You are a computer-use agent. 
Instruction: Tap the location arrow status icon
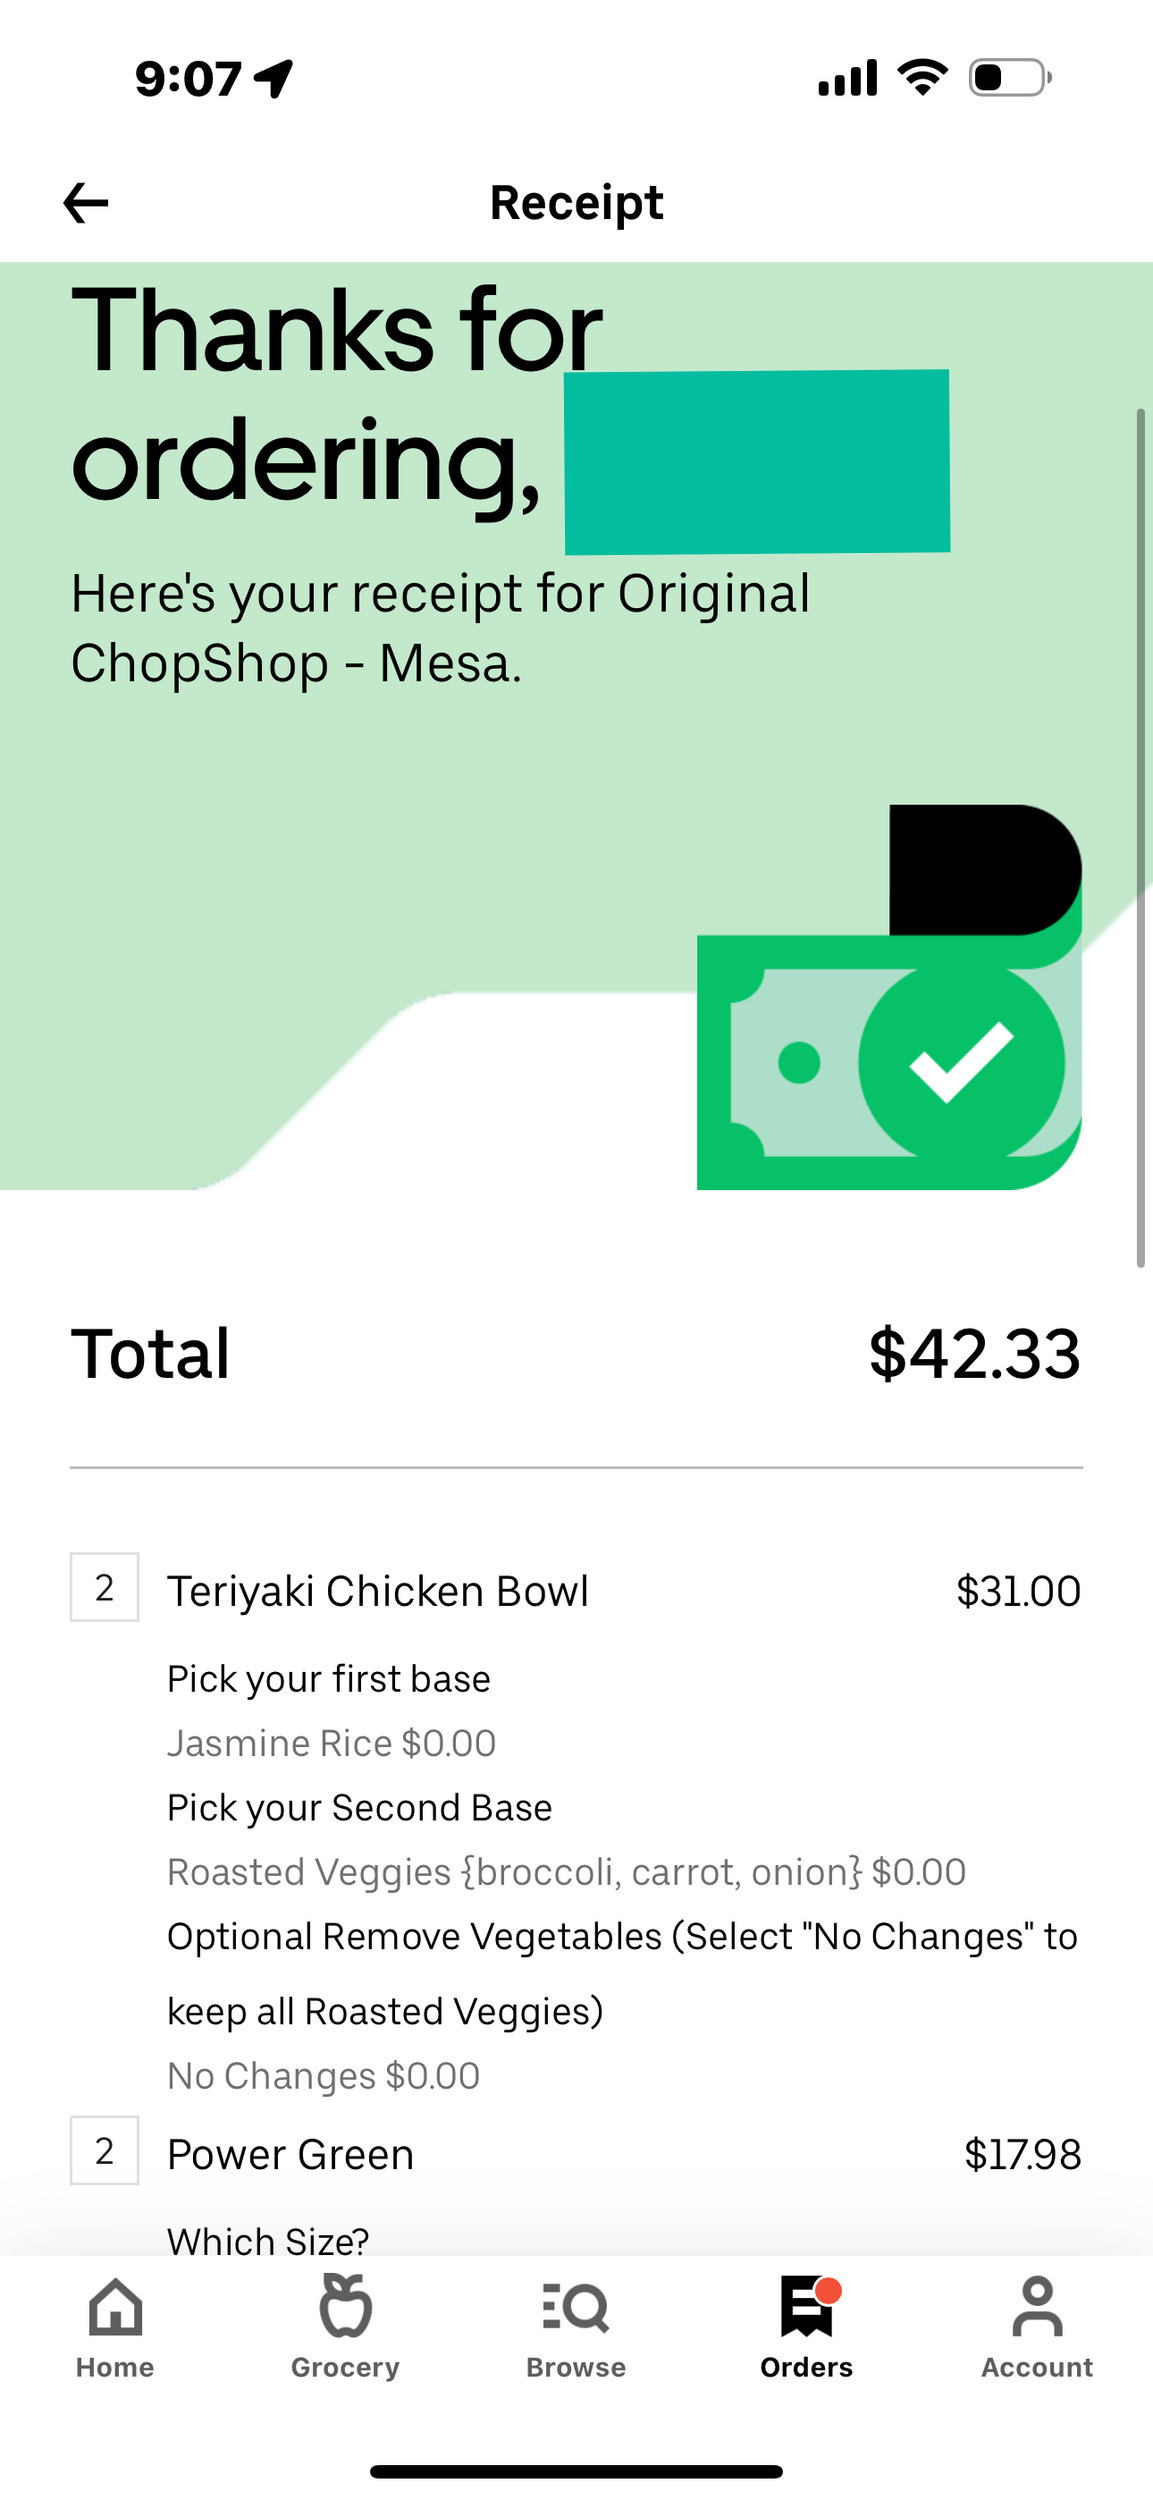[x=273, y=78]
